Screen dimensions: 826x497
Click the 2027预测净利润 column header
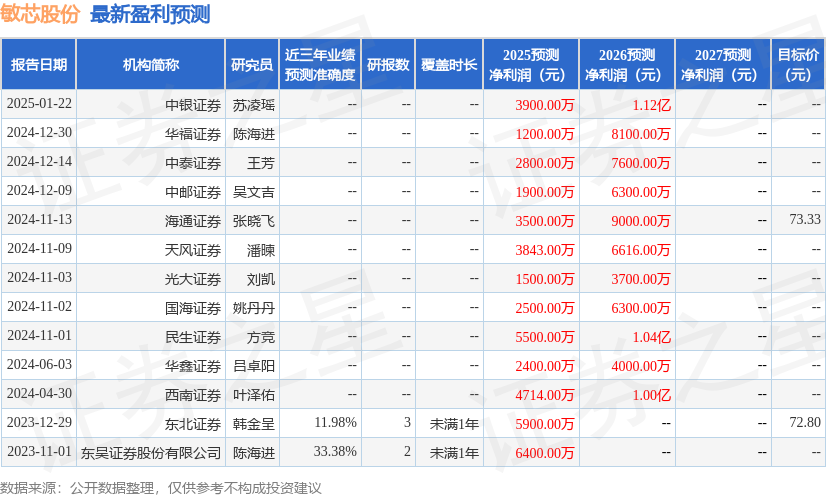pyautogui.click(x=723, y=64)
